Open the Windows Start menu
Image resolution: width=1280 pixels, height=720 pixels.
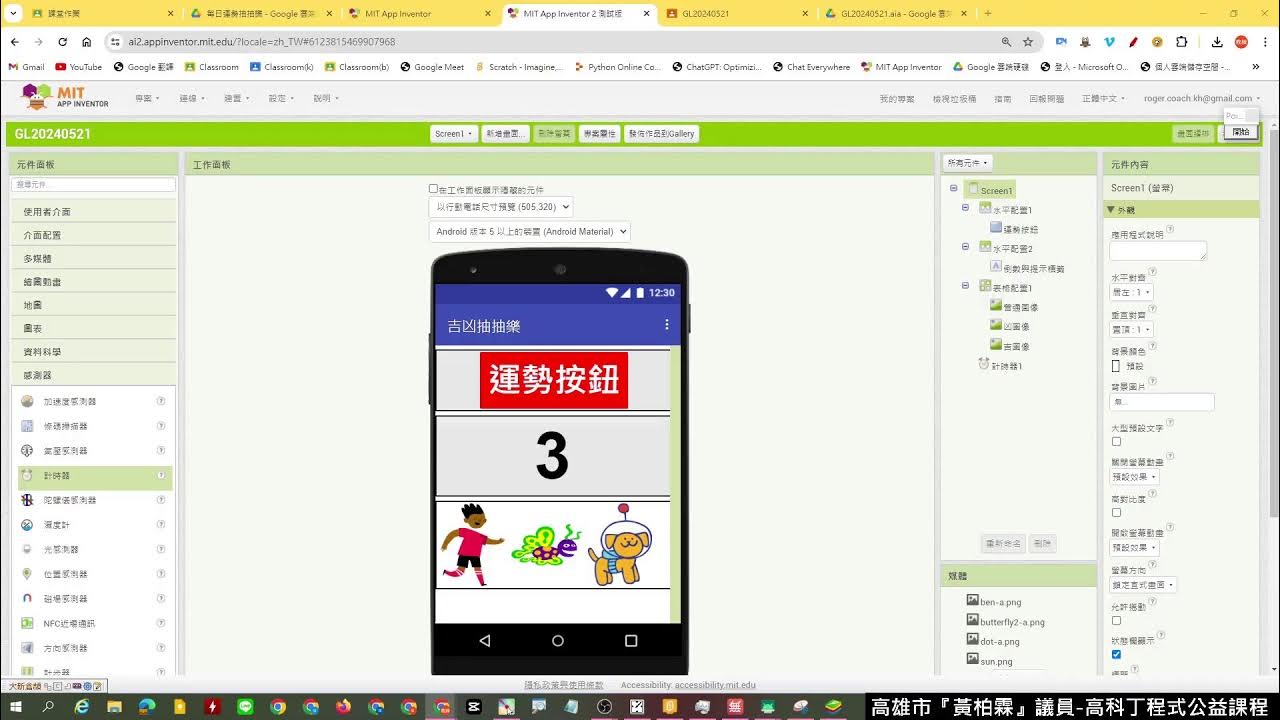click(x=16, y=707)
